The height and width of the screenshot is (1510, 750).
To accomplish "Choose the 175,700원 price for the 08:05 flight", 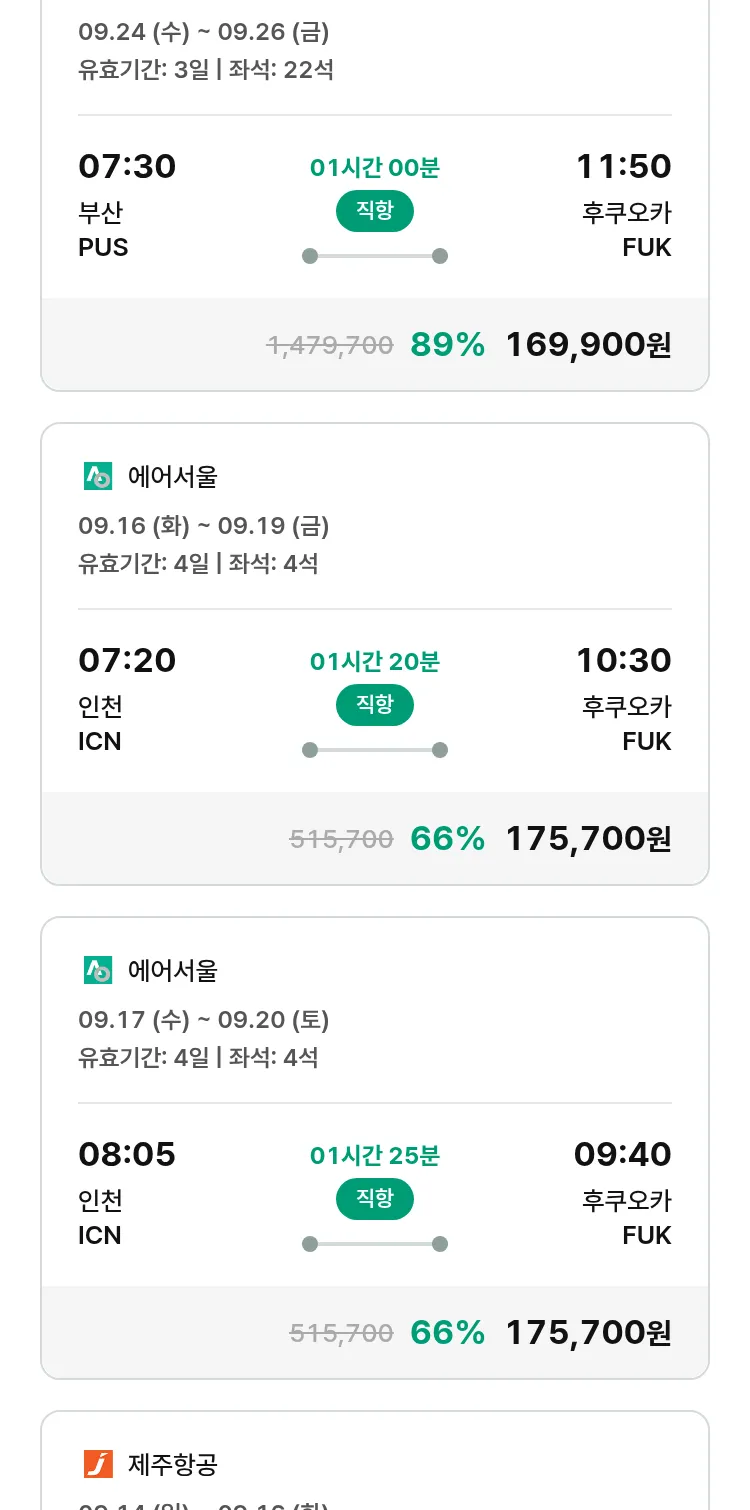I will click(588, 1333).
